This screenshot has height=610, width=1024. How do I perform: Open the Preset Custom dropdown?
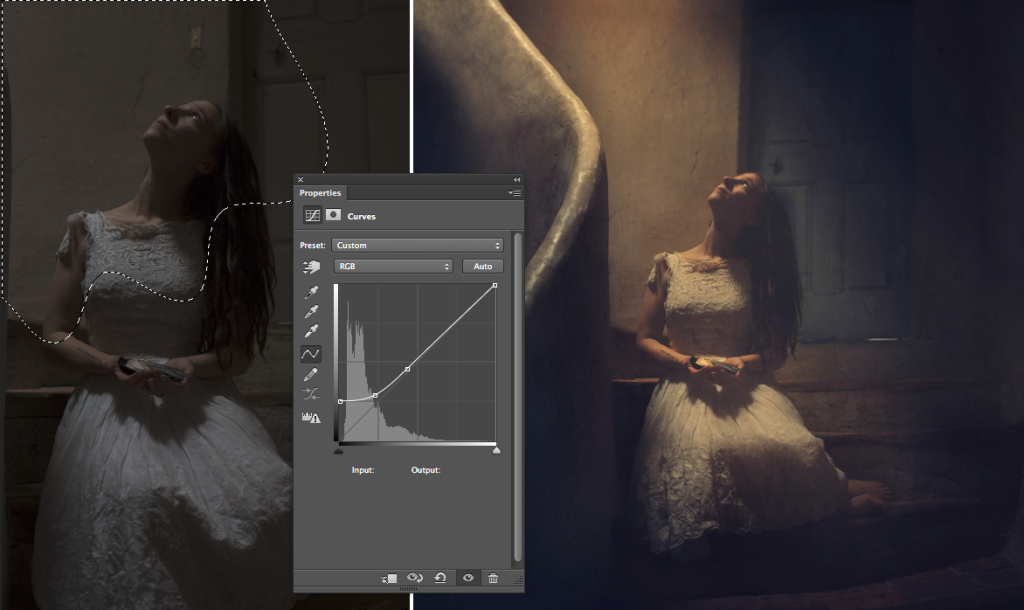pyautogui.click(x=417, y=245)
